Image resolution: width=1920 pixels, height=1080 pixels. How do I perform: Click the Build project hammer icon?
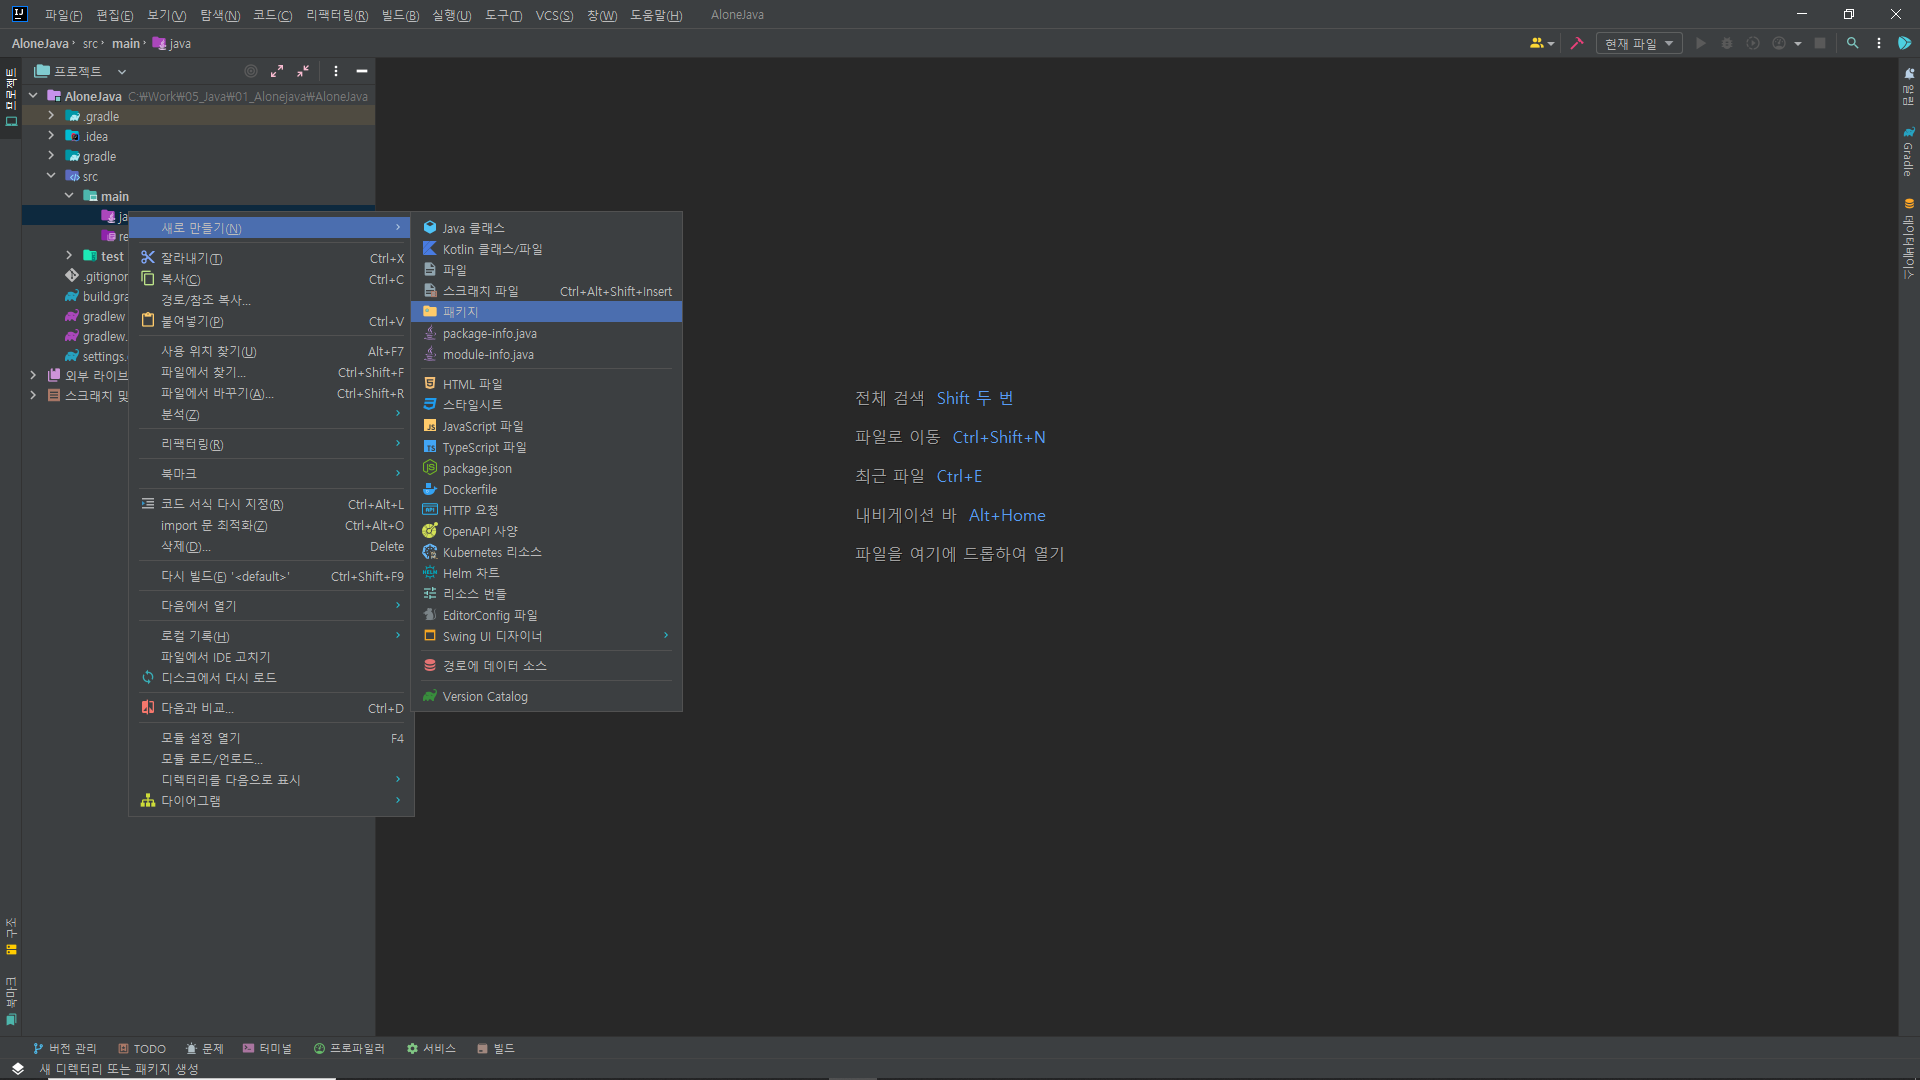[x=1577, y=43]
